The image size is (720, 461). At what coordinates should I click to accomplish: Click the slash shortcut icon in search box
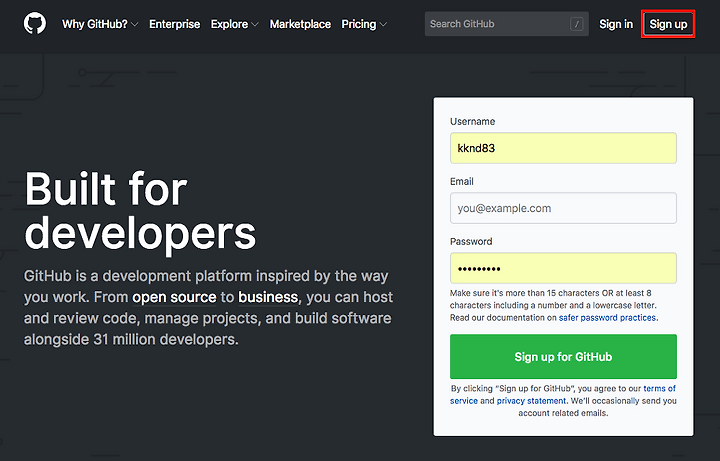[x=576, y=24]
